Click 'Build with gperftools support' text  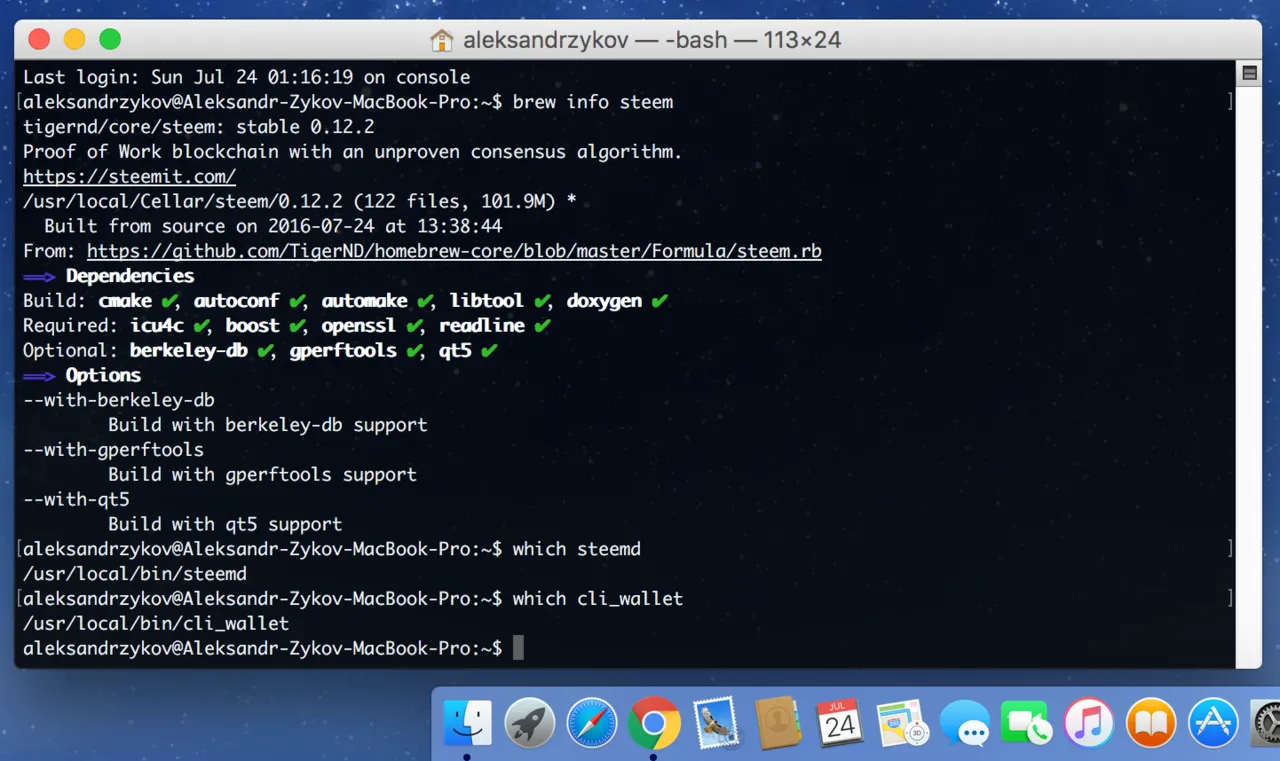click(262, 475)
